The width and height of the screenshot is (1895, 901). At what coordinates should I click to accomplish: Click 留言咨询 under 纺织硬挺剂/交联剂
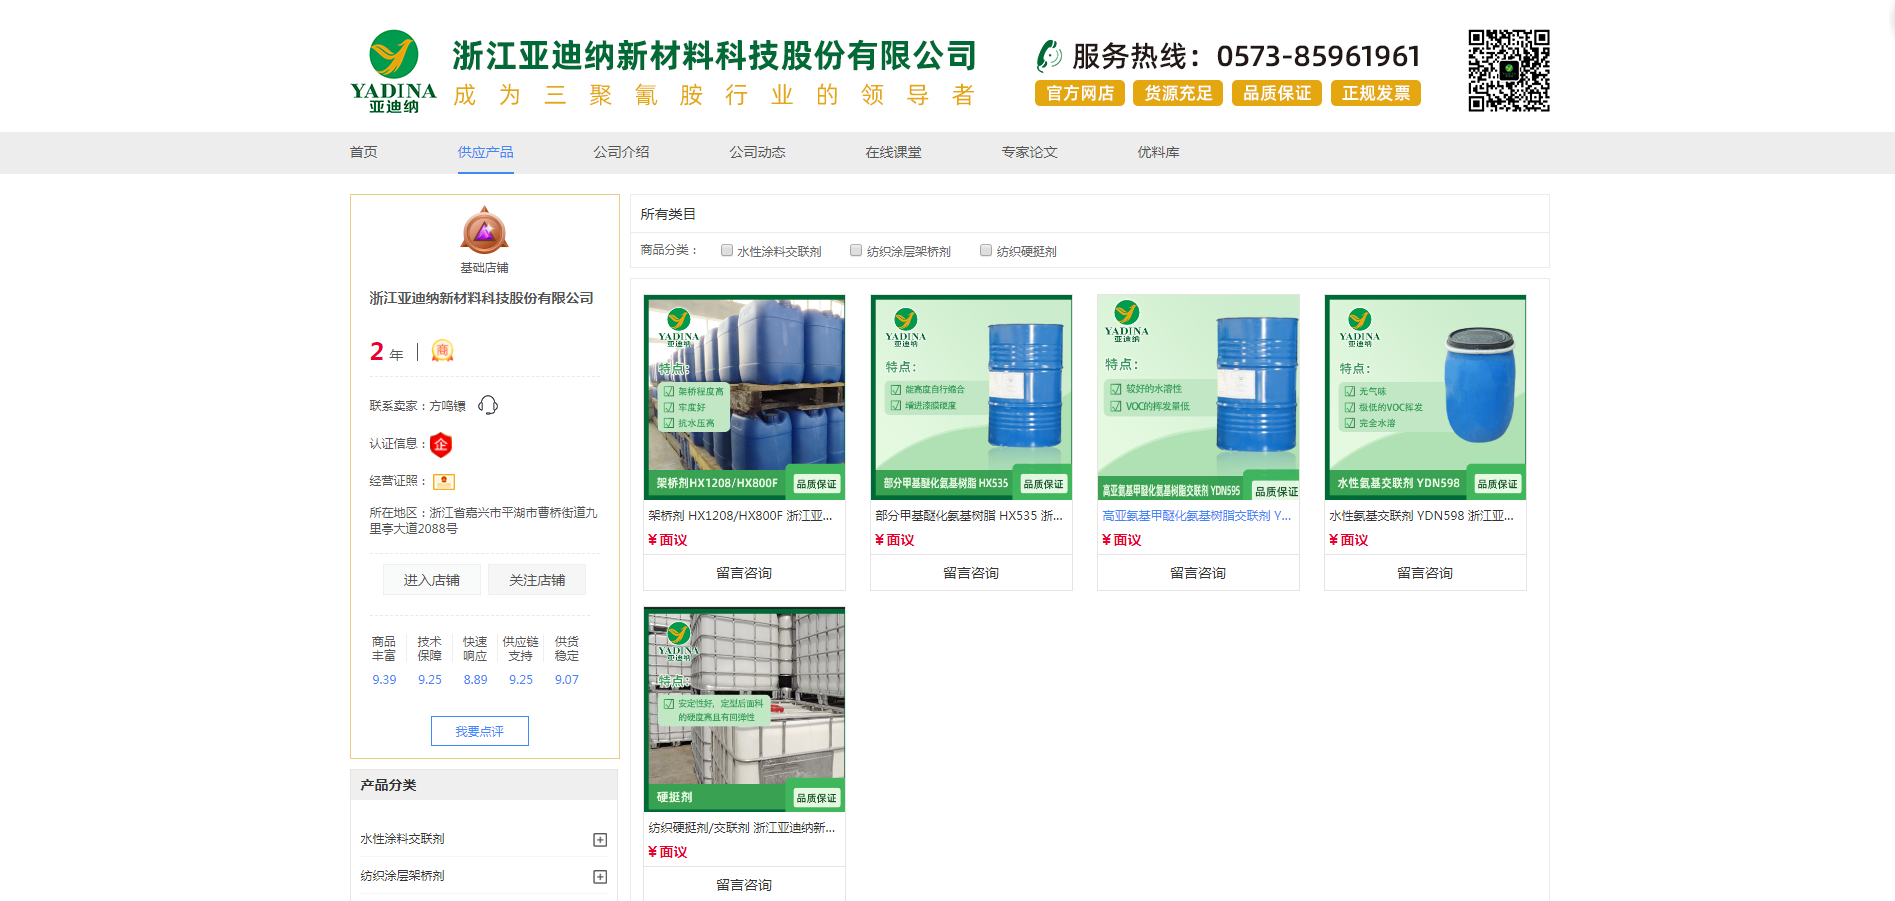pyautogui.click(x=744, y=885)
